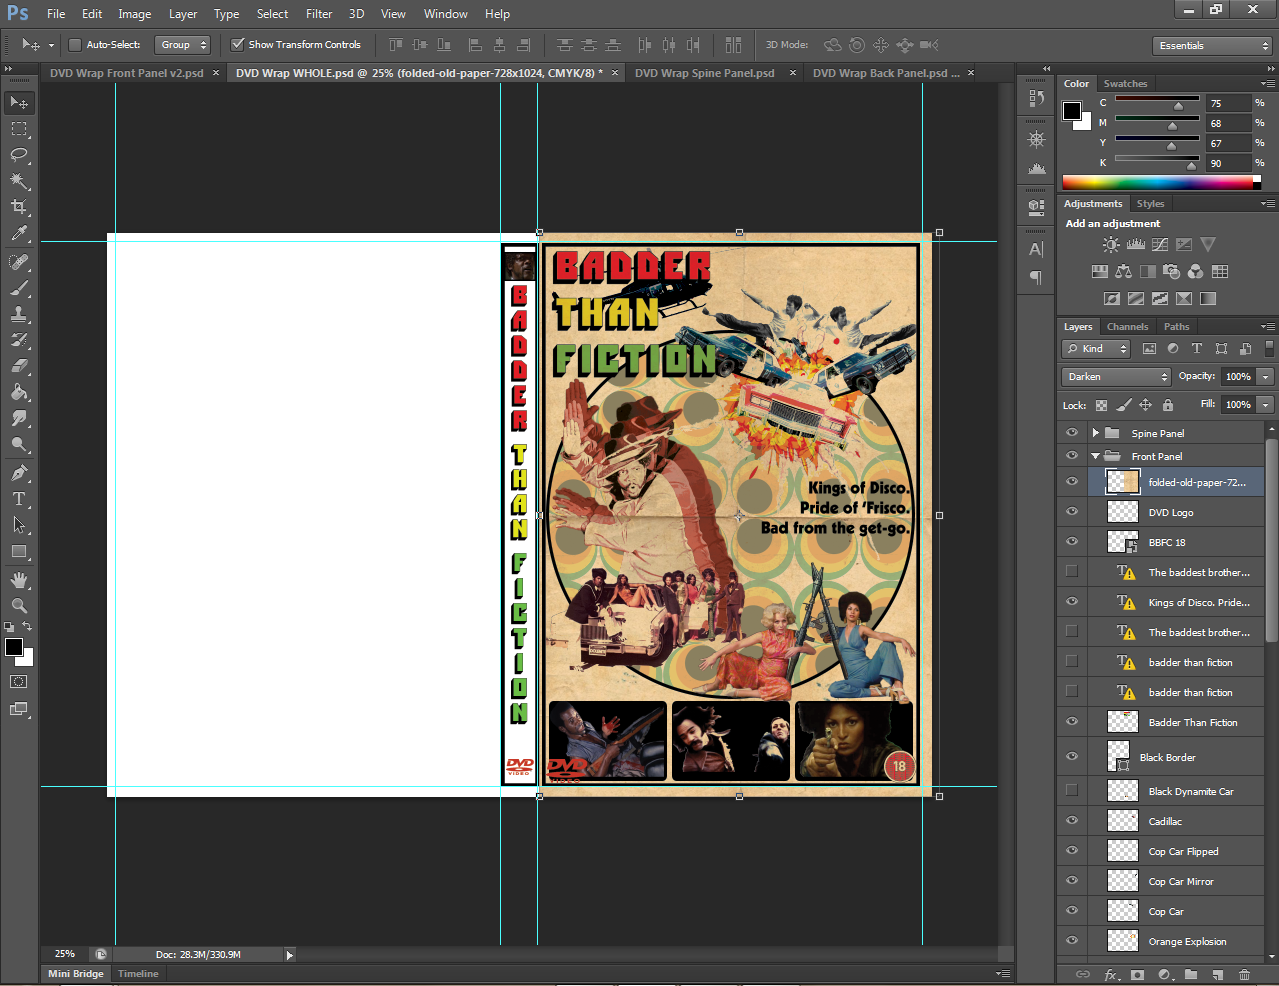The width and height of the screenshot is (1279, 986).
Task: Hide the Spine Panel group
Action: tap(1072, 433)
